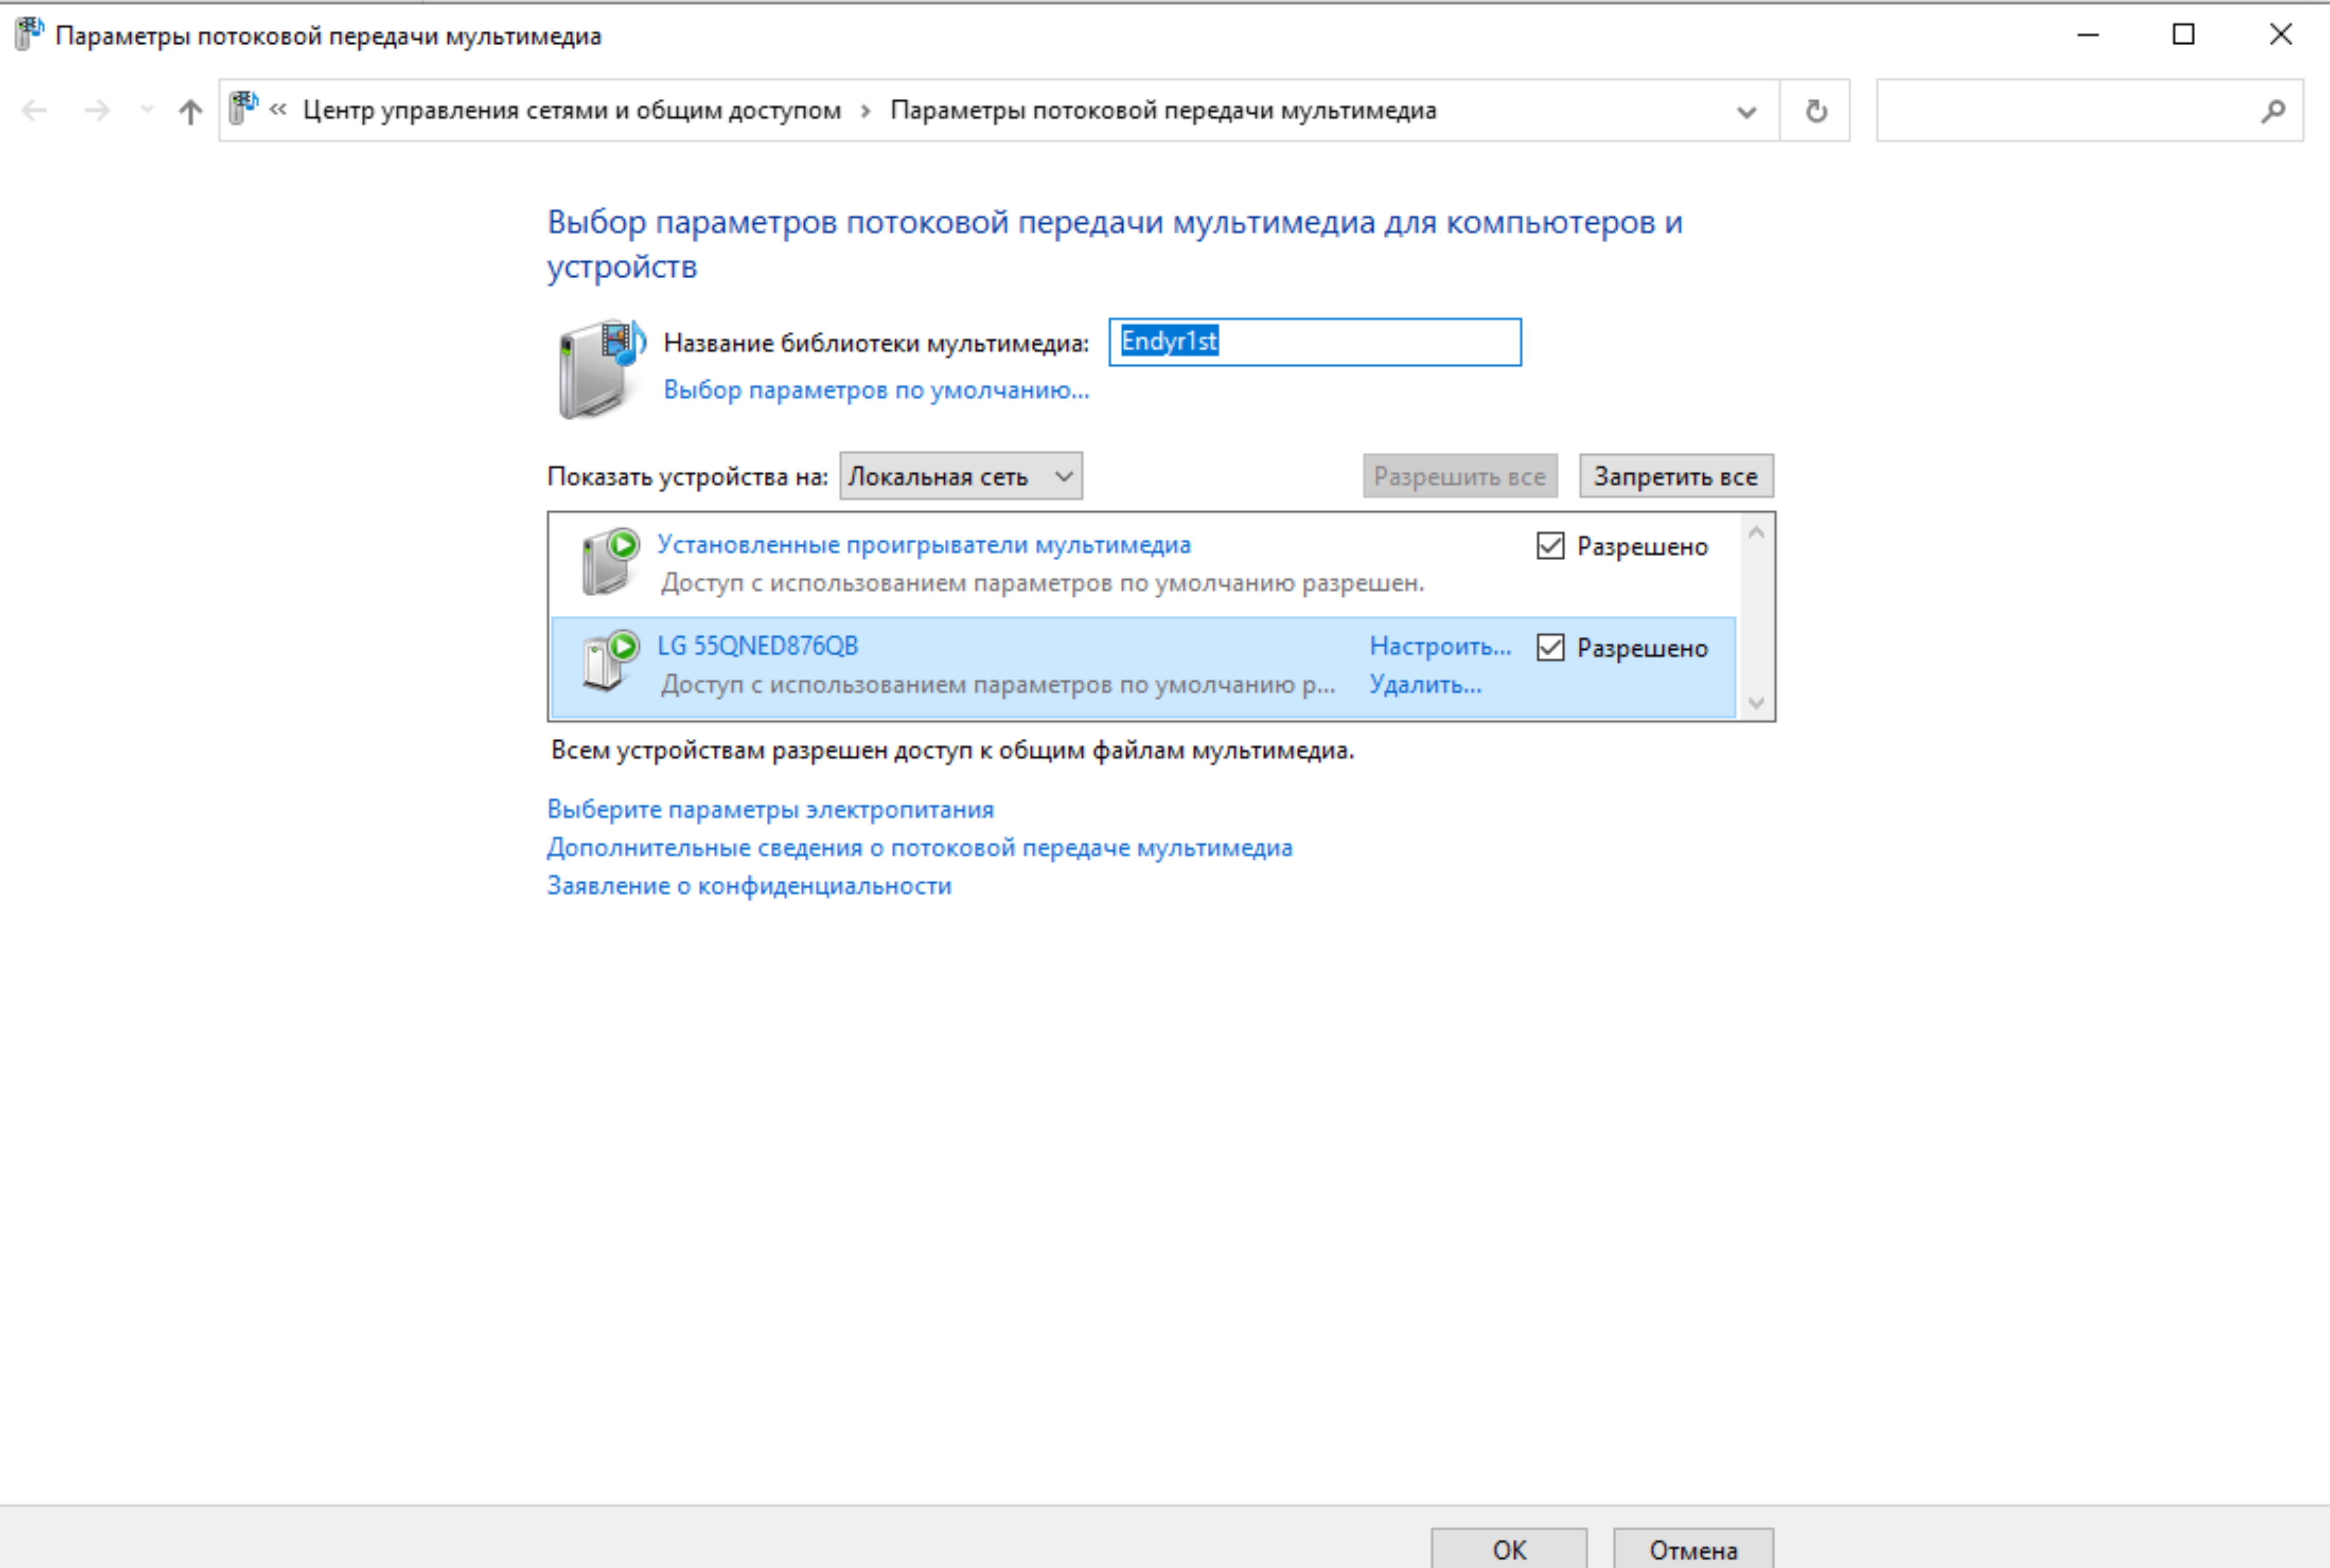Navigate up one level with arrow icon
This screenshot has height=1568, width=2330.
pyautogui.click(x=190, y=111)
